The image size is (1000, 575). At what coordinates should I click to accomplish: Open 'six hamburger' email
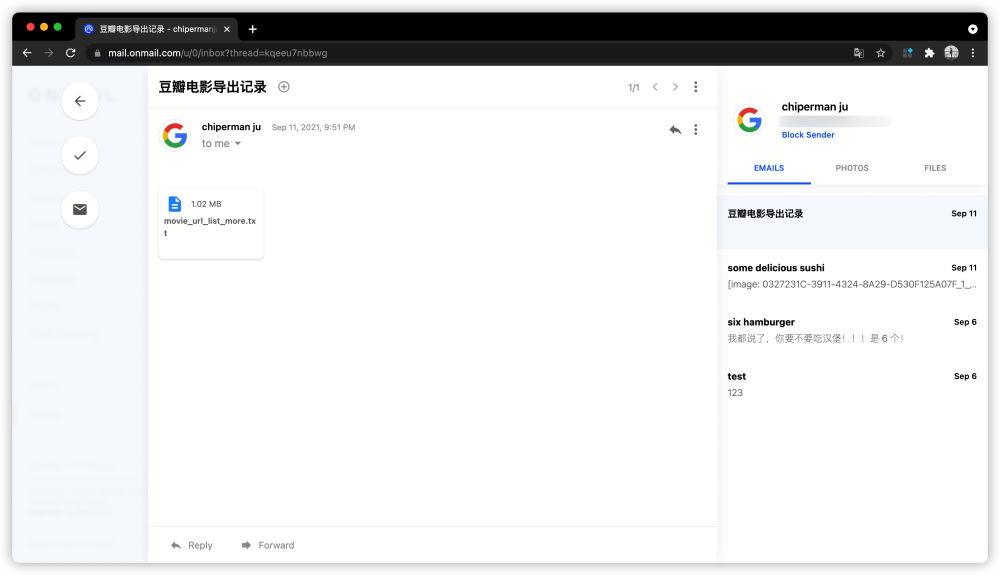852,330
